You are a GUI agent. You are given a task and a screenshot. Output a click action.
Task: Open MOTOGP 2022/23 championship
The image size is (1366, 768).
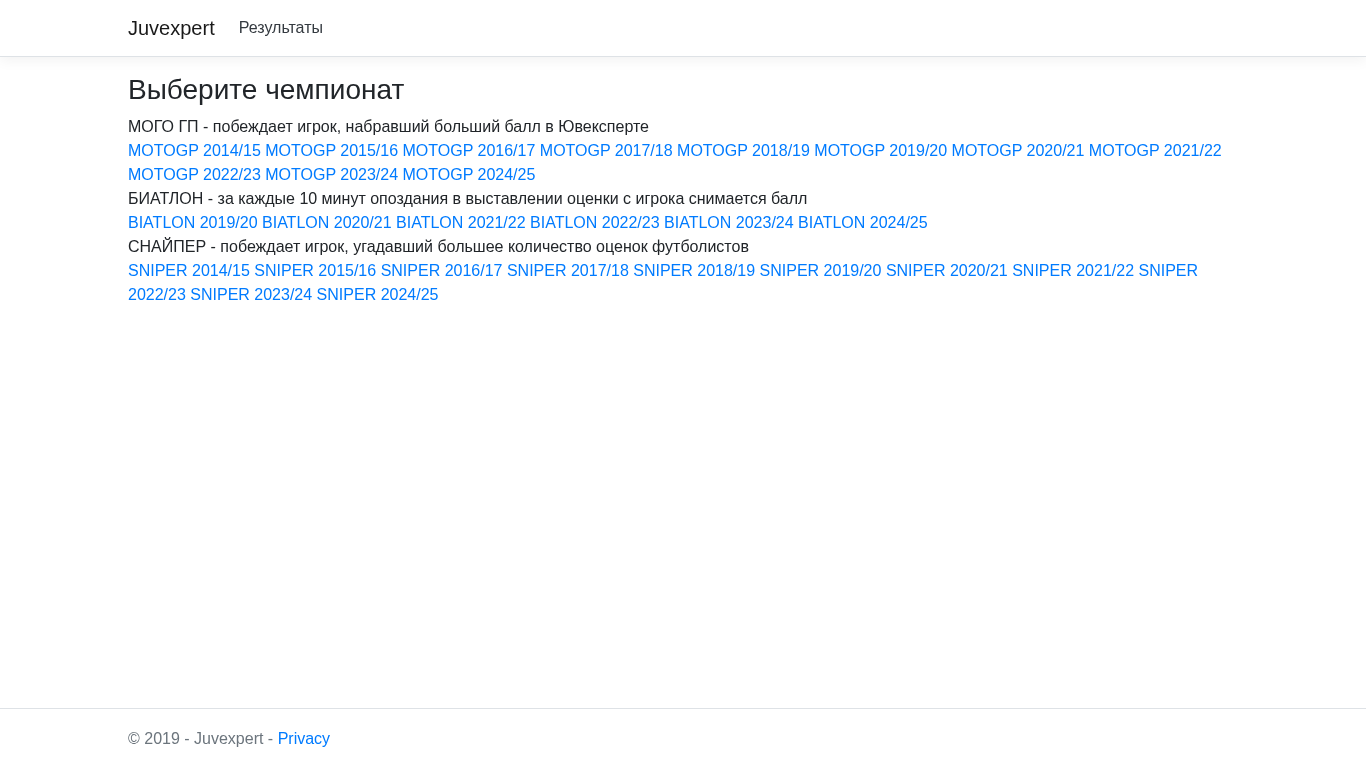194,175
